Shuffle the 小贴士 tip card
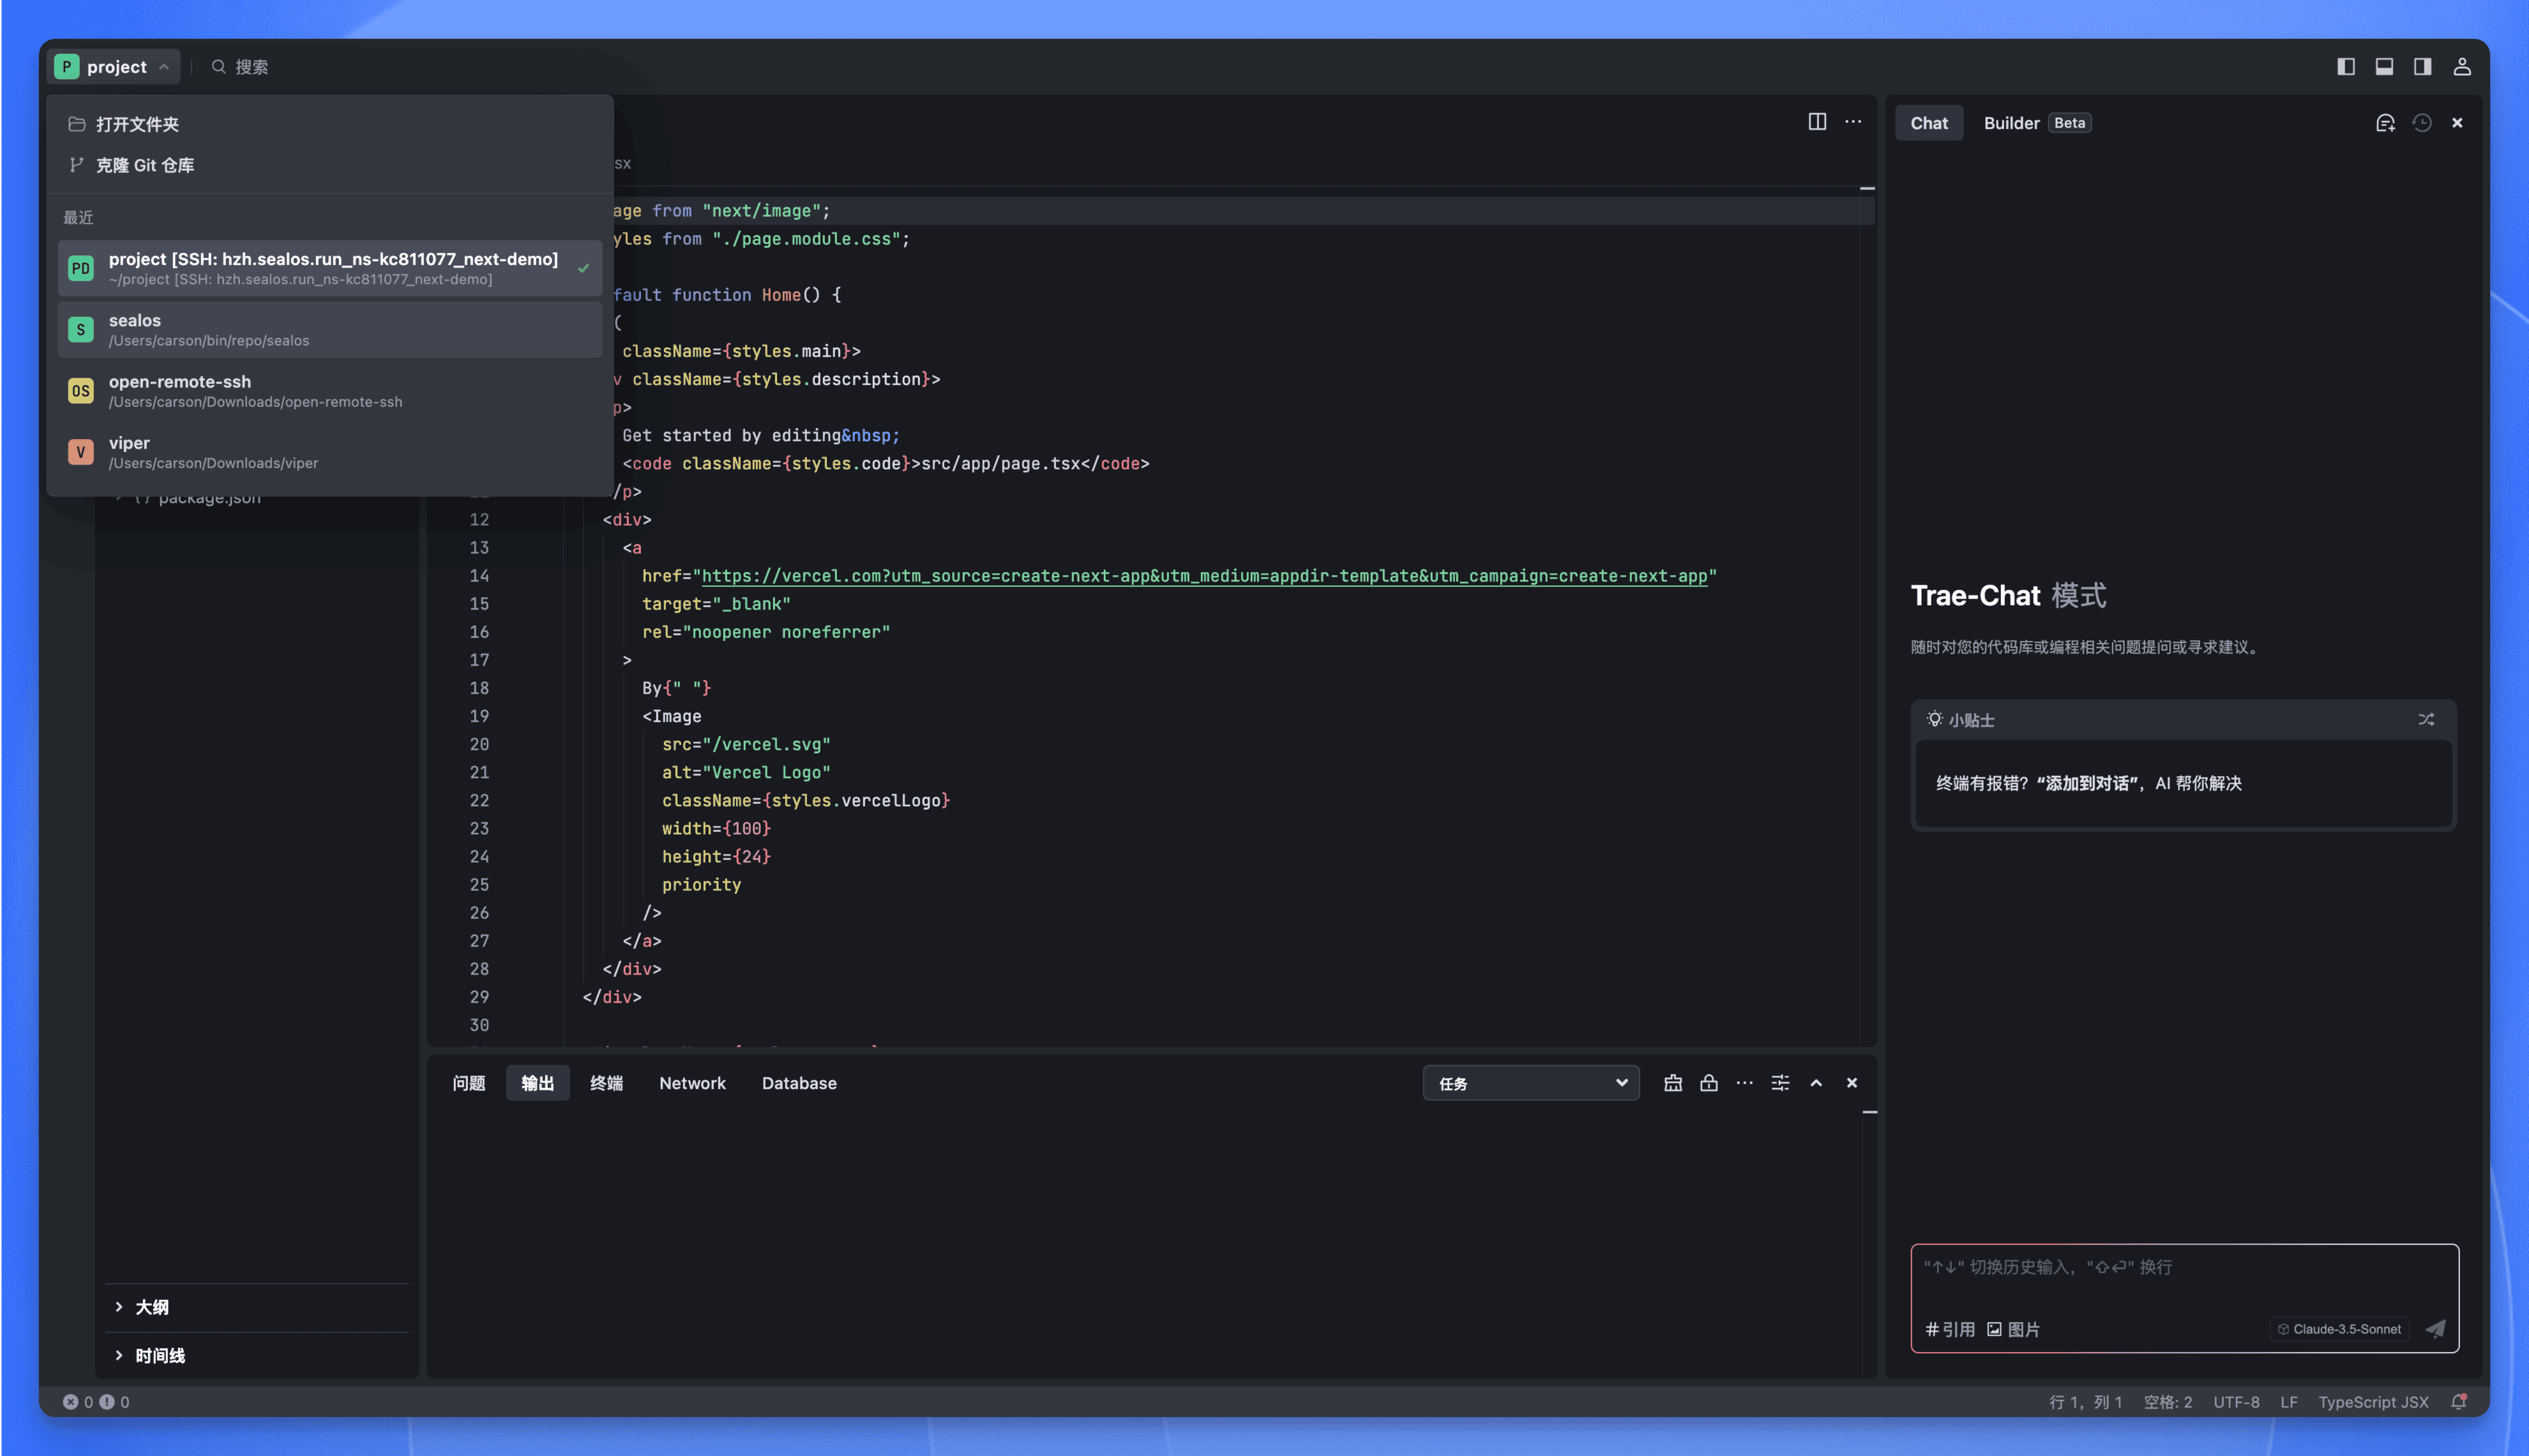Viewport: 2529px width, 1456px height. pos(2427,719)
